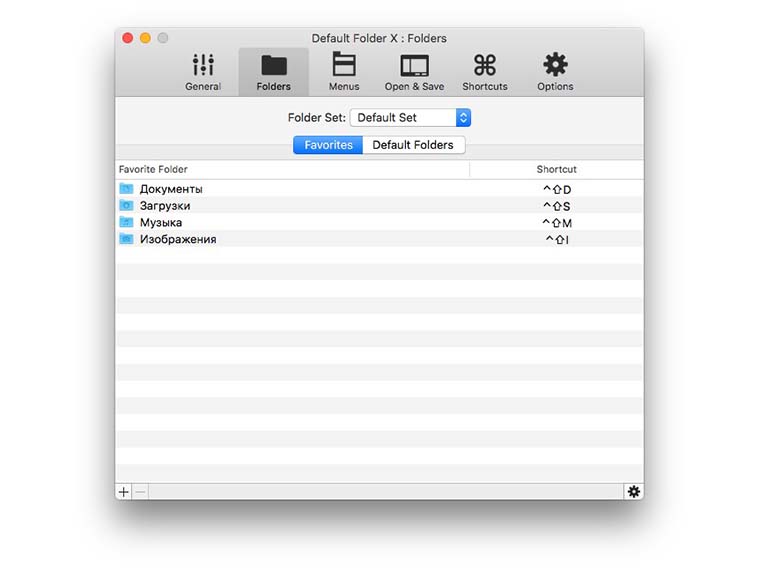Select the Музыка row name
The image size is (760, 570).
coord(161,222)
